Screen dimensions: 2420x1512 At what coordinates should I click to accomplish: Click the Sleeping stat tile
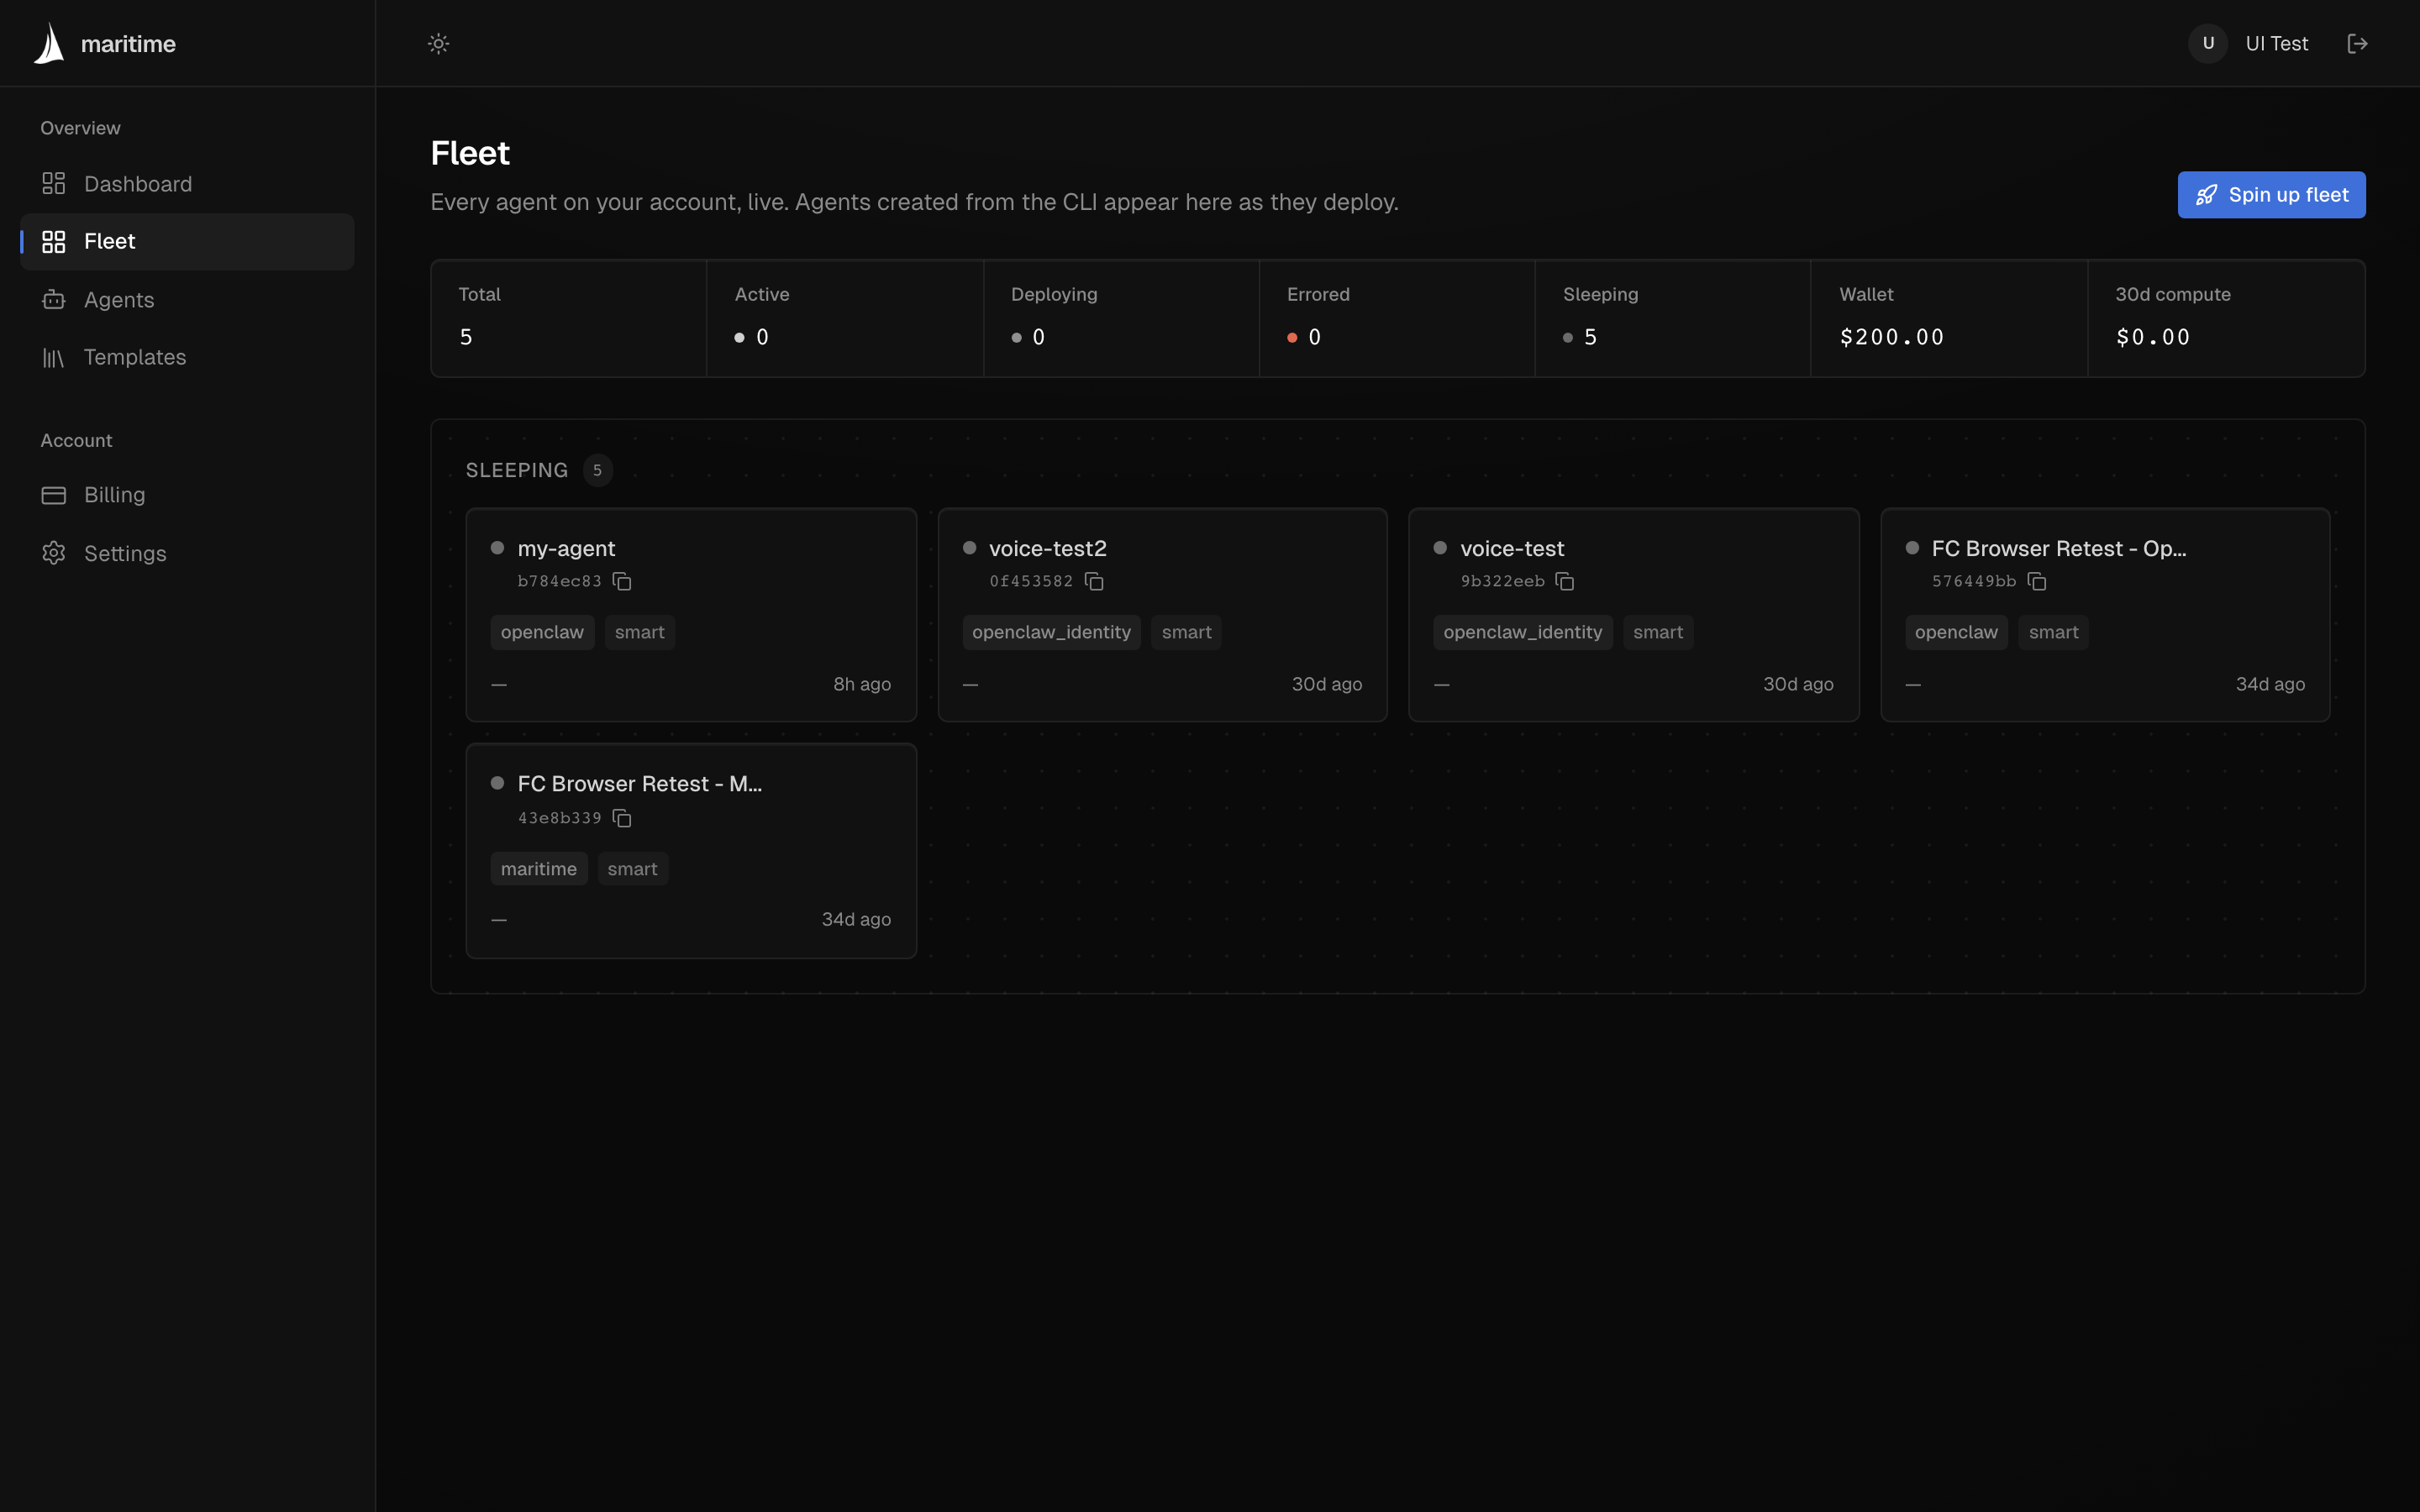[x=1673, y=318]
